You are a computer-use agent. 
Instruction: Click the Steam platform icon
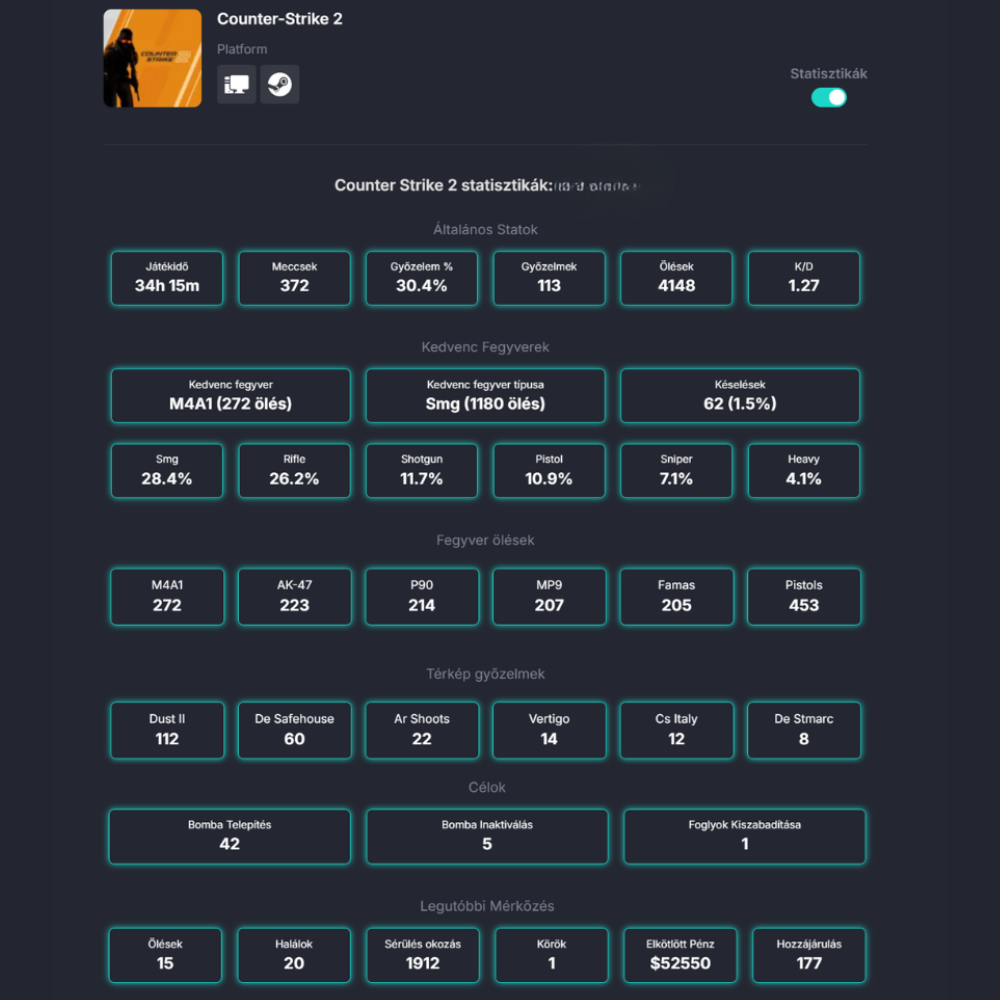pos(280,85)
